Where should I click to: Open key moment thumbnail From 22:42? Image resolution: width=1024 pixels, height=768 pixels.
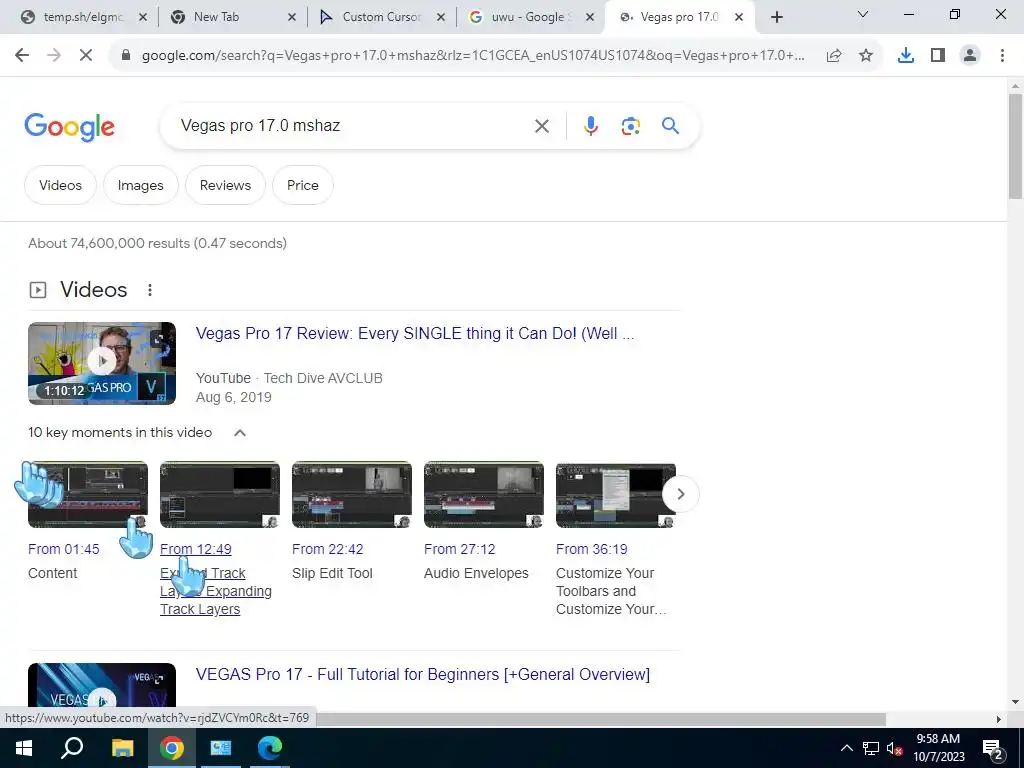[x=351, y=494]
